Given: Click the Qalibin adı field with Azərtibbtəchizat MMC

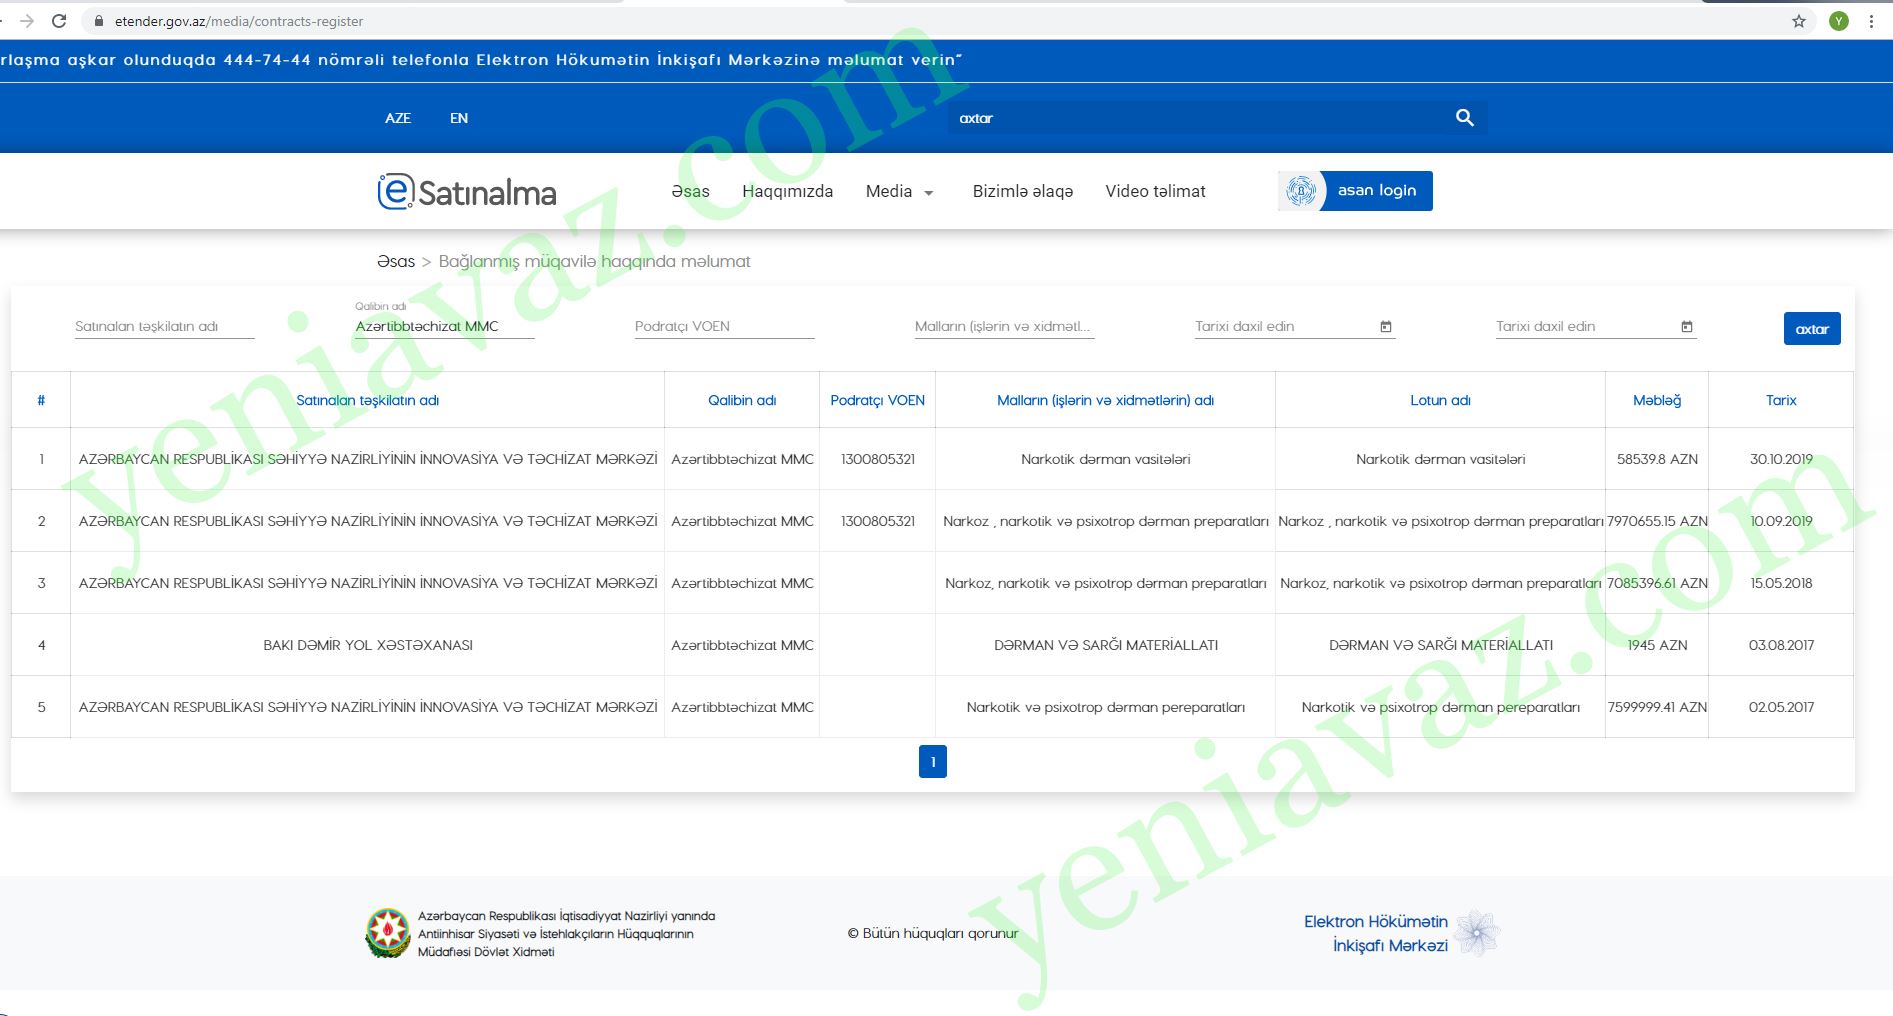Looking at the screenshot, I should tap(445, 327).
